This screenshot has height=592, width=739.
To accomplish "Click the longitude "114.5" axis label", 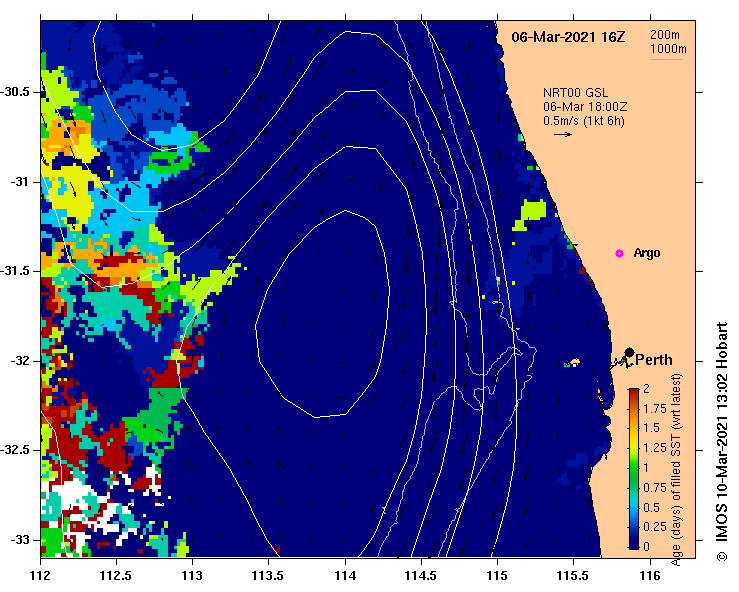I will point(421,576).
